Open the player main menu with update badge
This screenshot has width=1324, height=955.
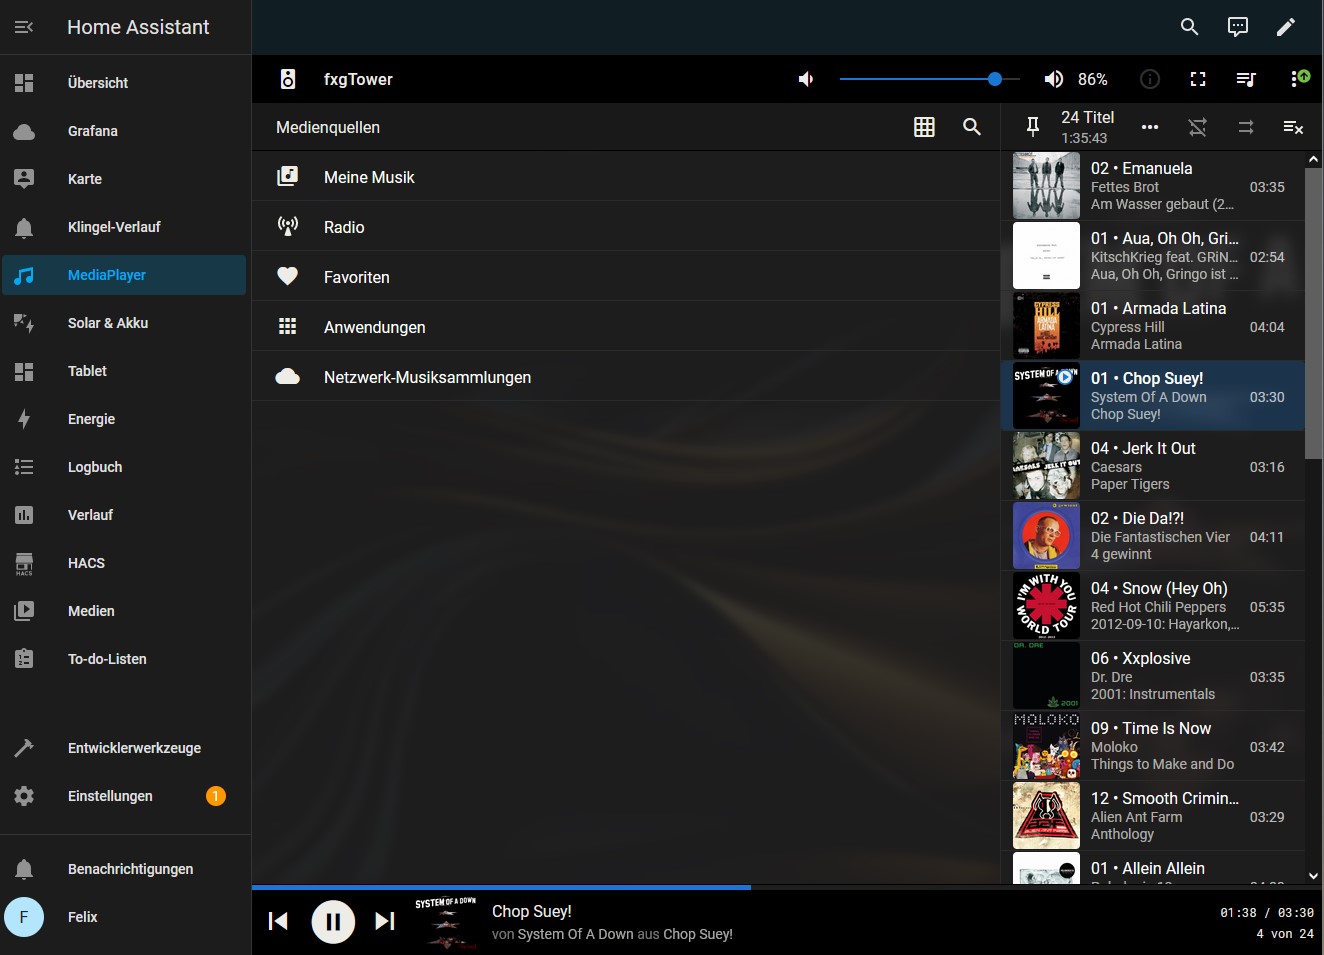tap(1299, 79)
